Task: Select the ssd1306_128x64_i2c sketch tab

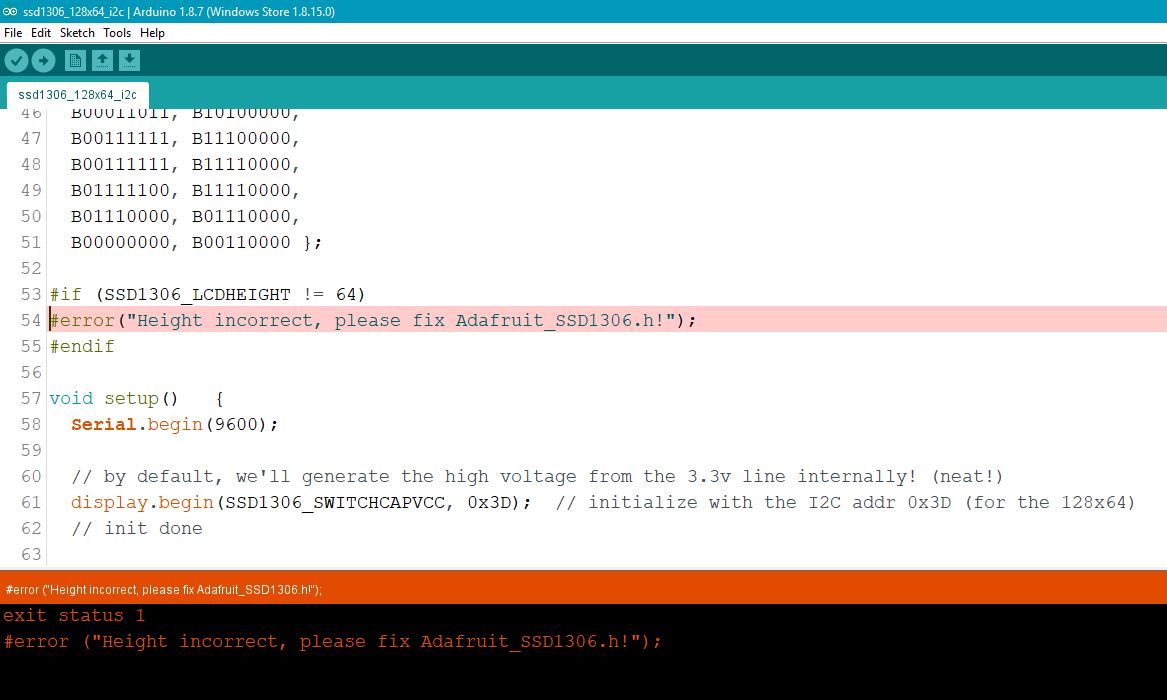Action: 77,94
